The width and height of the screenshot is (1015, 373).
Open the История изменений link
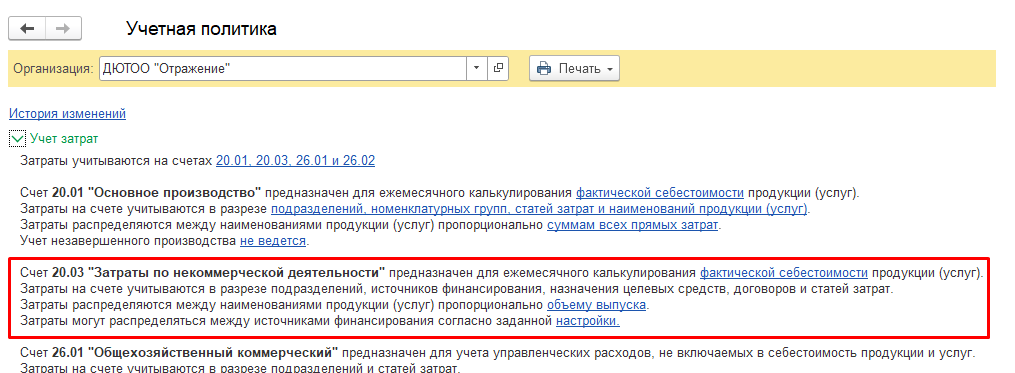tap(67, 114)
